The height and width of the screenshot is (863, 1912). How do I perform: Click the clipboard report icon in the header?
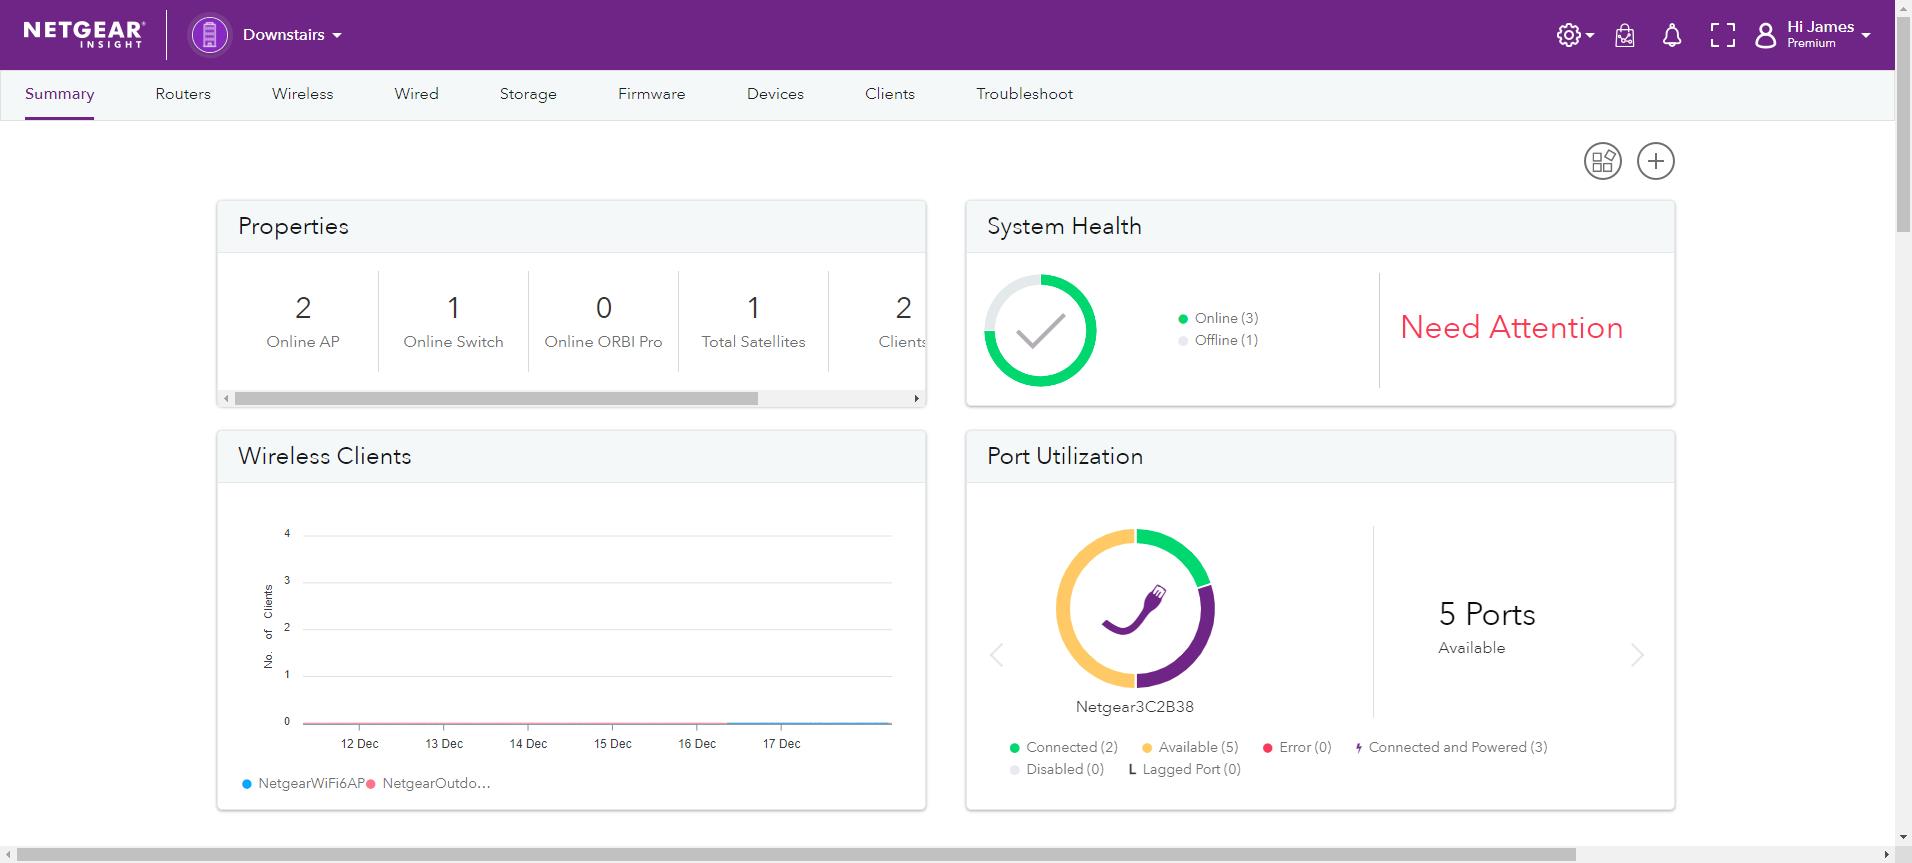[x=1625, y=36]
